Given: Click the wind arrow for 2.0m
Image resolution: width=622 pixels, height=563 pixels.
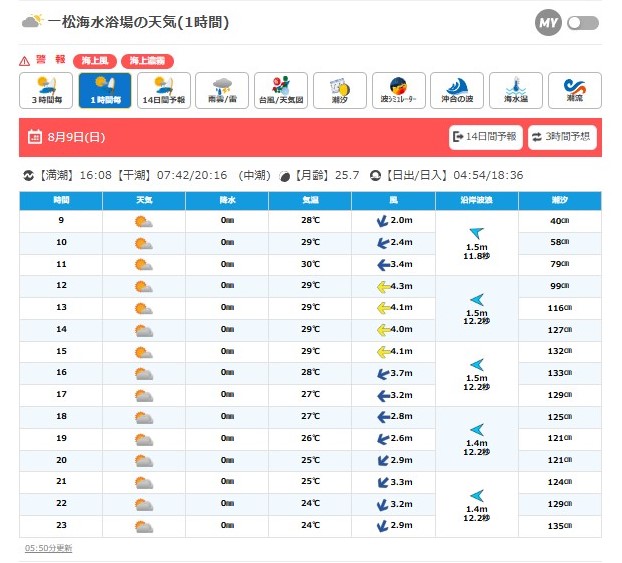Looking at the screenshot, I should click(x=382, y=221).
